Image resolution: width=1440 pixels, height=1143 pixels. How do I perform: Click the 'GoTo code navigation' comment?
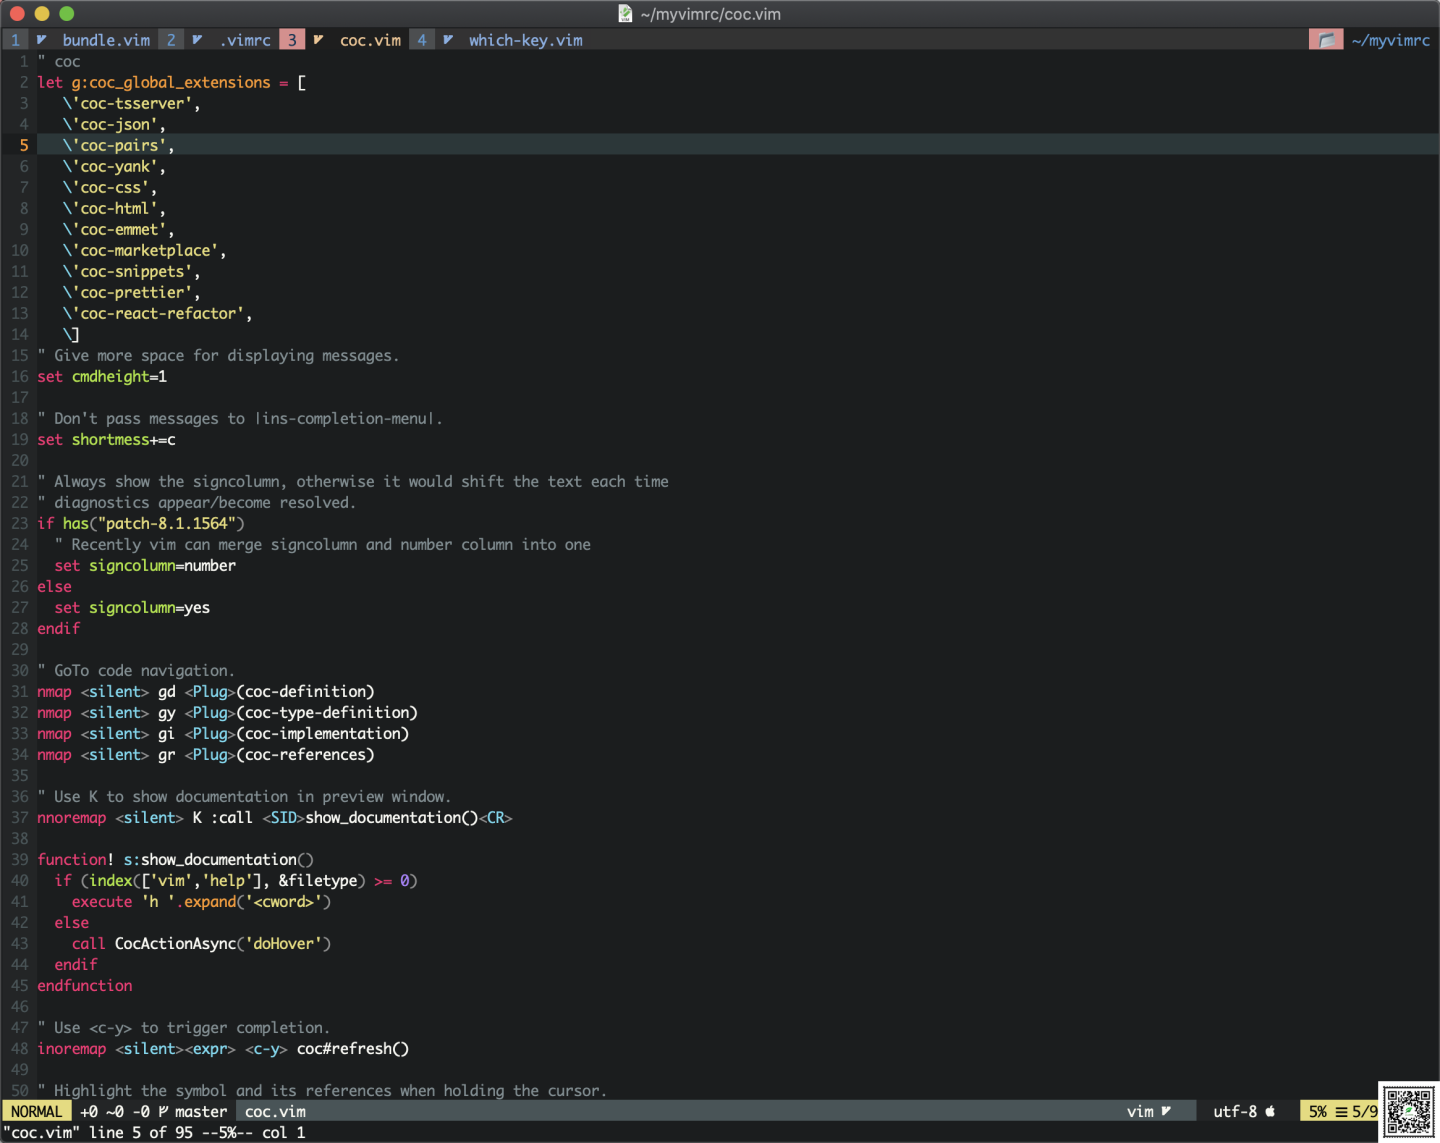136,670
